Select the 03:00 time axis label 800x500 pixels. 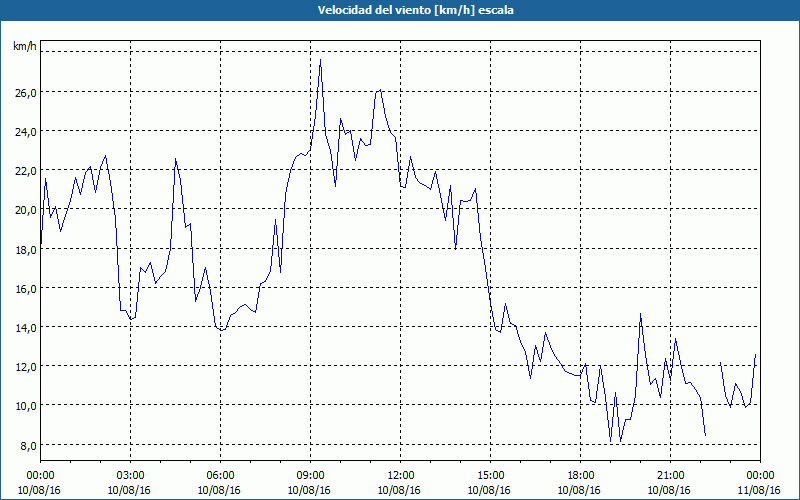click(131, 476)
